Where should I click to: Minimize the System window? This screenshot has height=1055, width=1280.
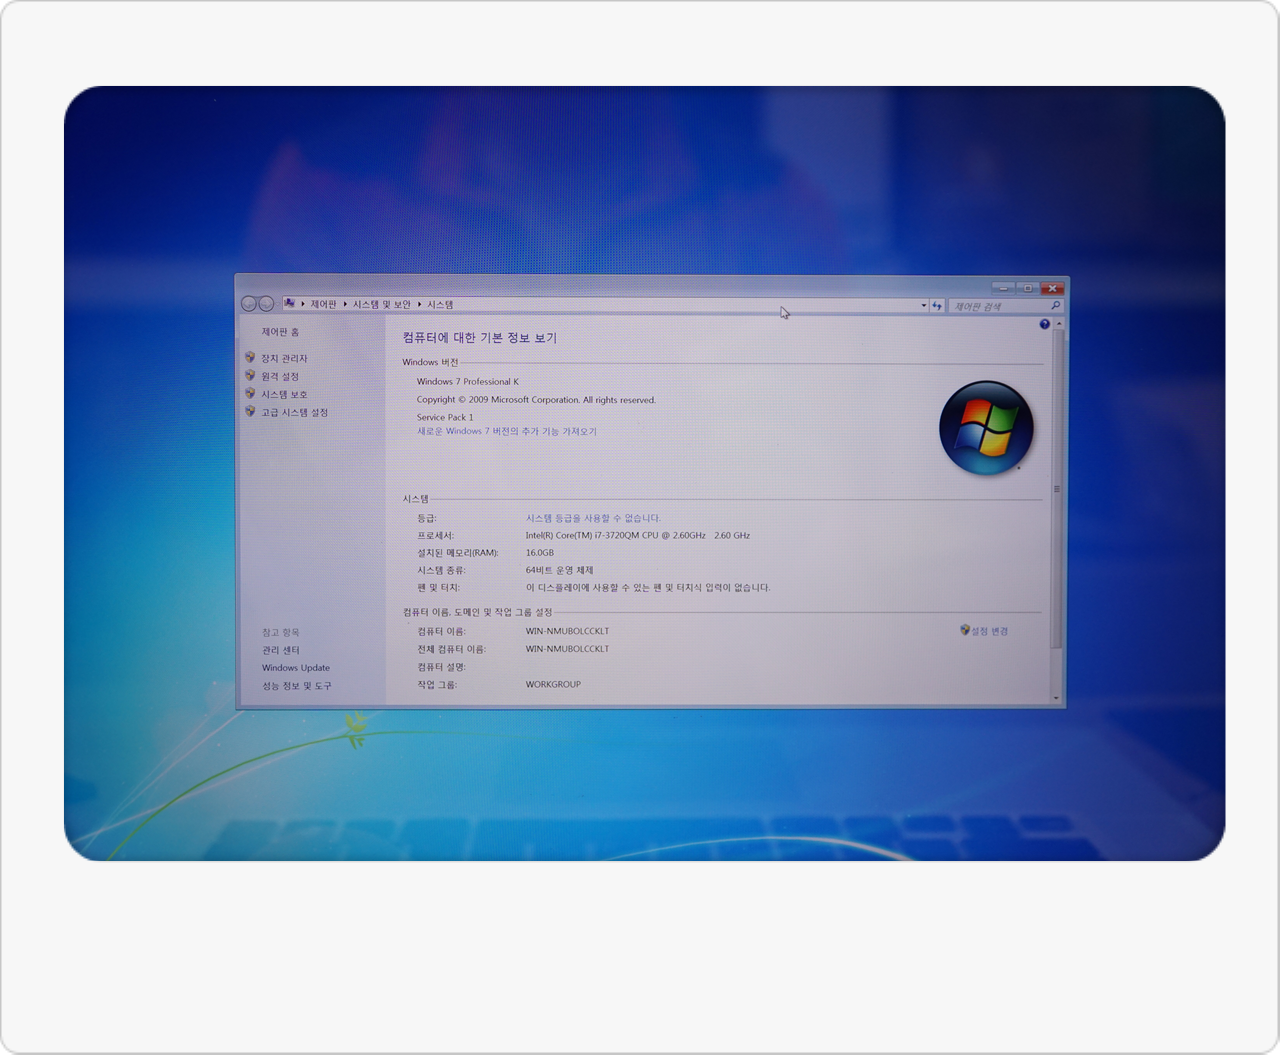click(1004, 288)
